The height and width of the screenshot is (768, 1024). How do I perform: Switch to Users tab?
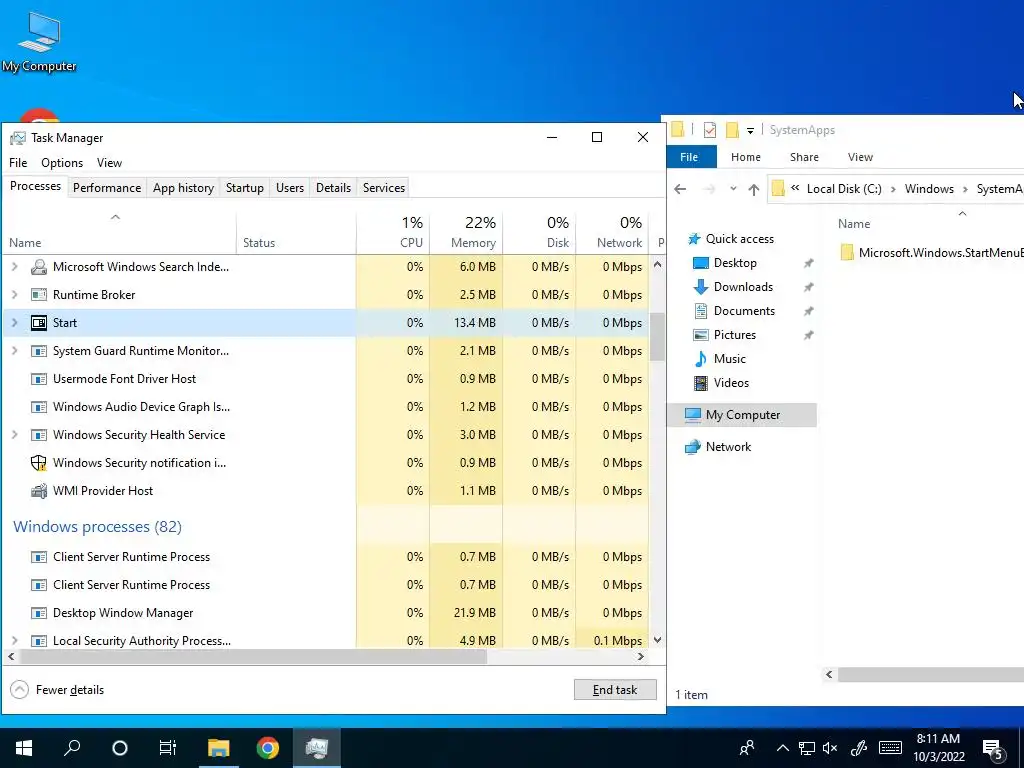tap(290, 187)
